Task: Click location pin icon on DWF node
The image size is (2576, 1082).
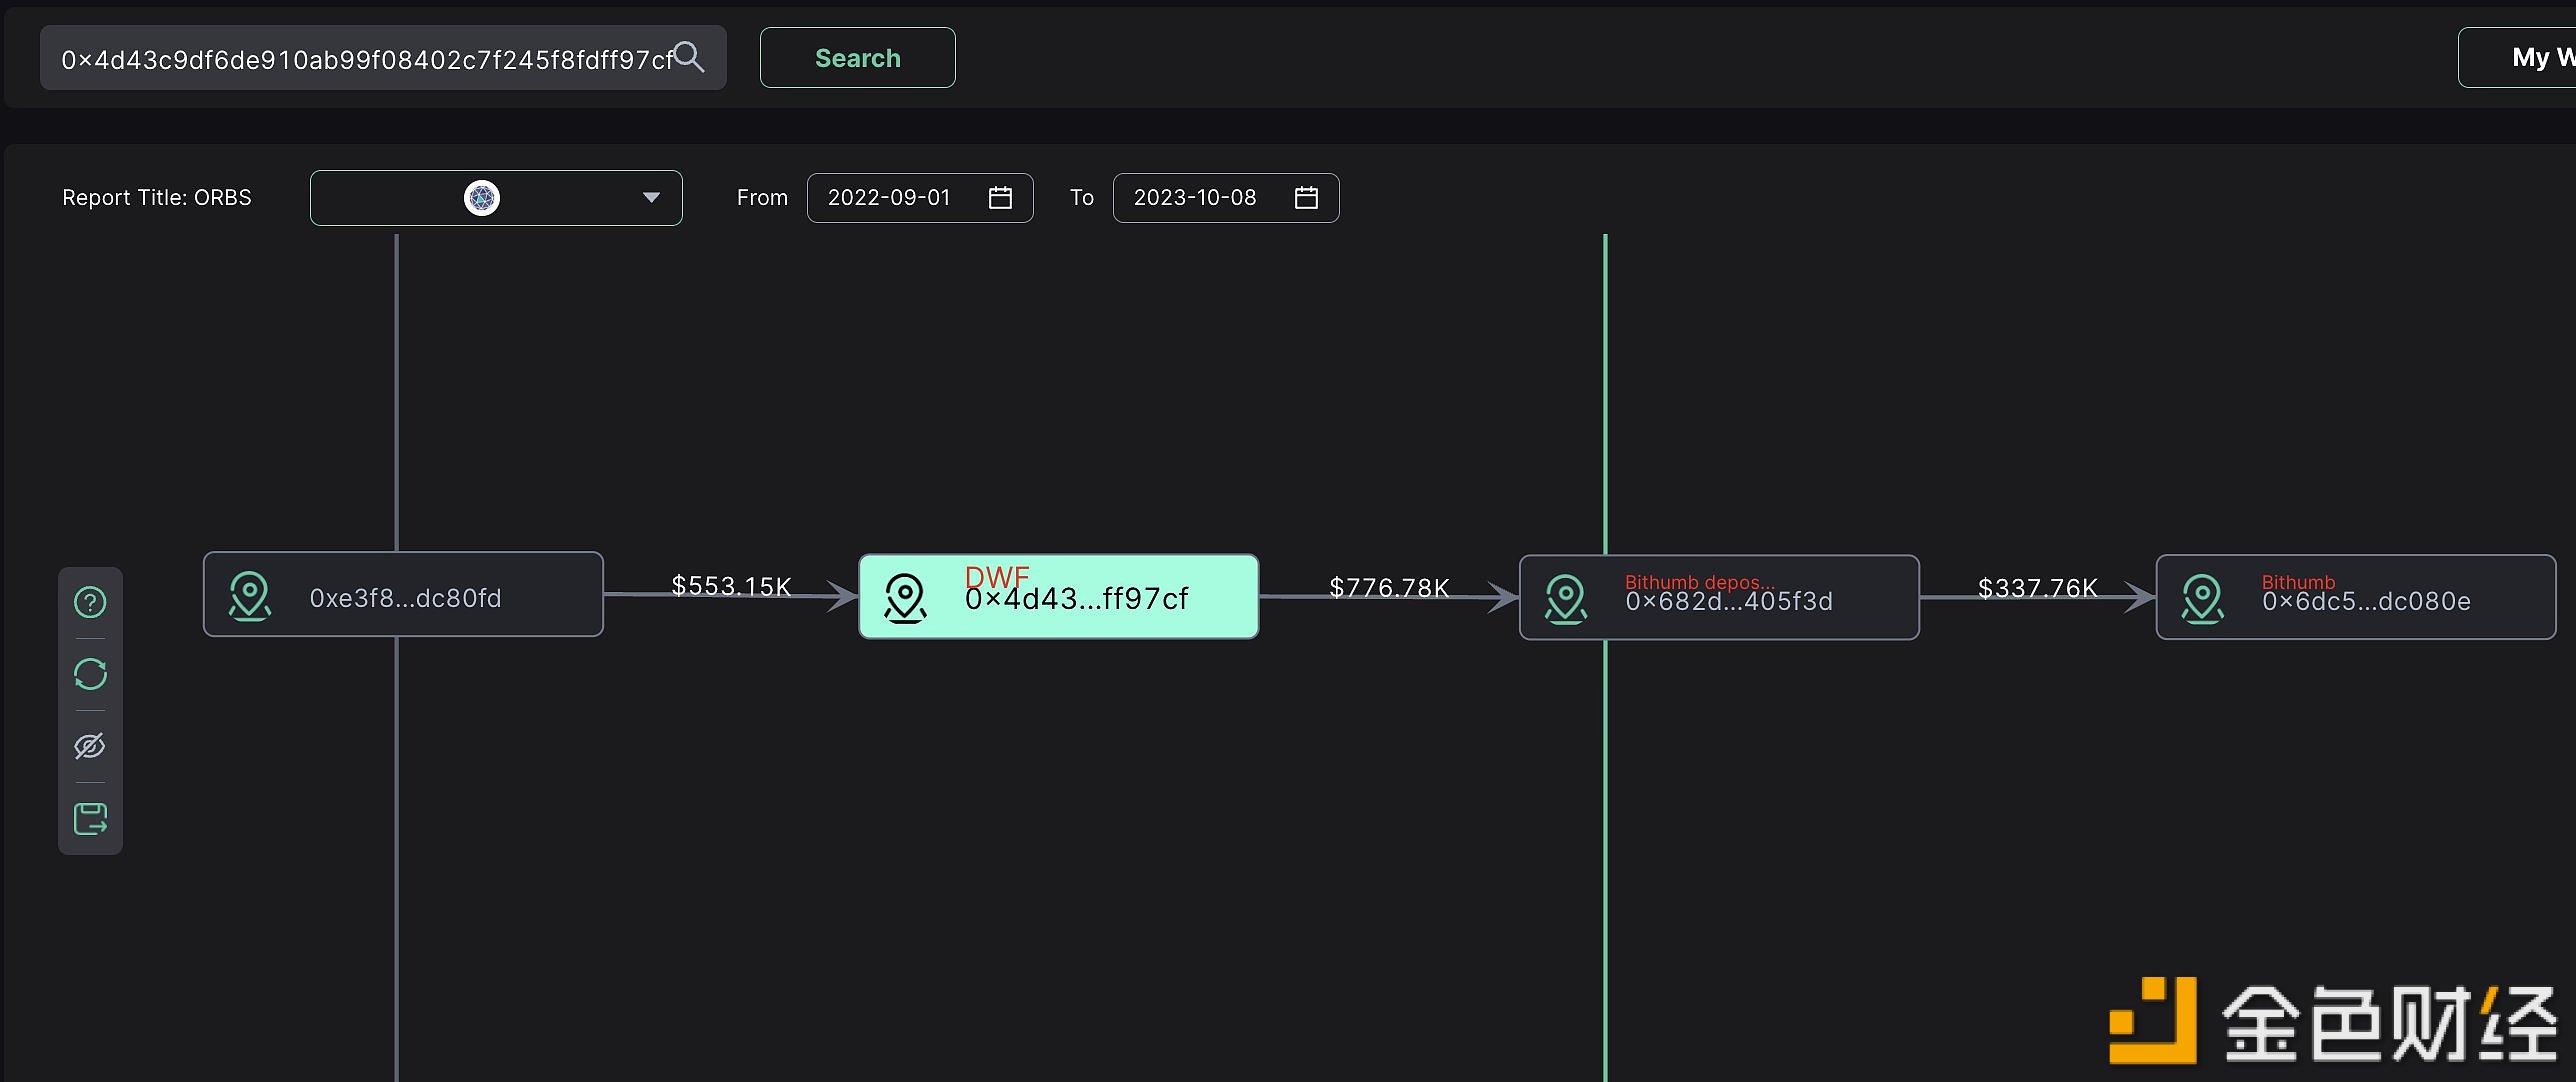Action: tap(905, 598)
